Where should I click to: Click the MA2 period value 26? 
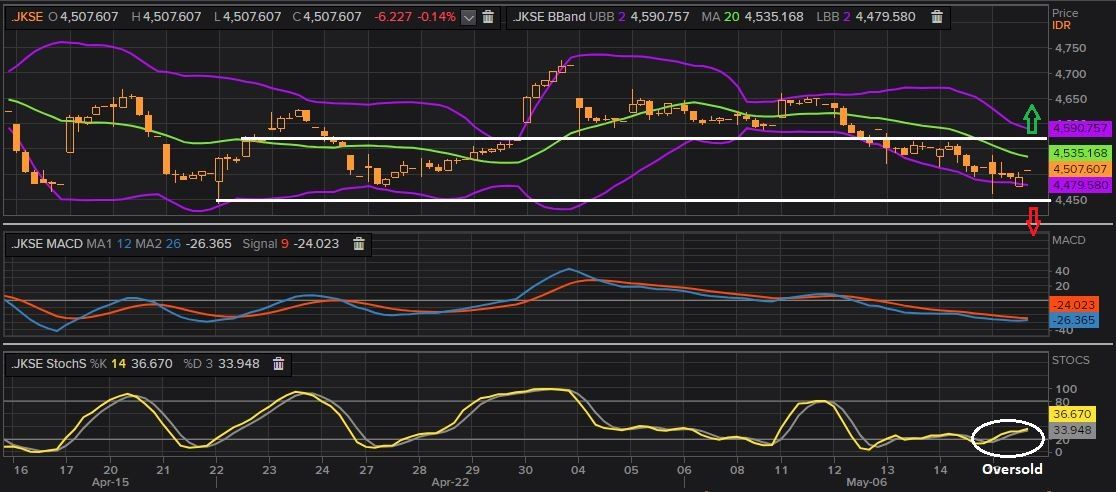[172, 244]
